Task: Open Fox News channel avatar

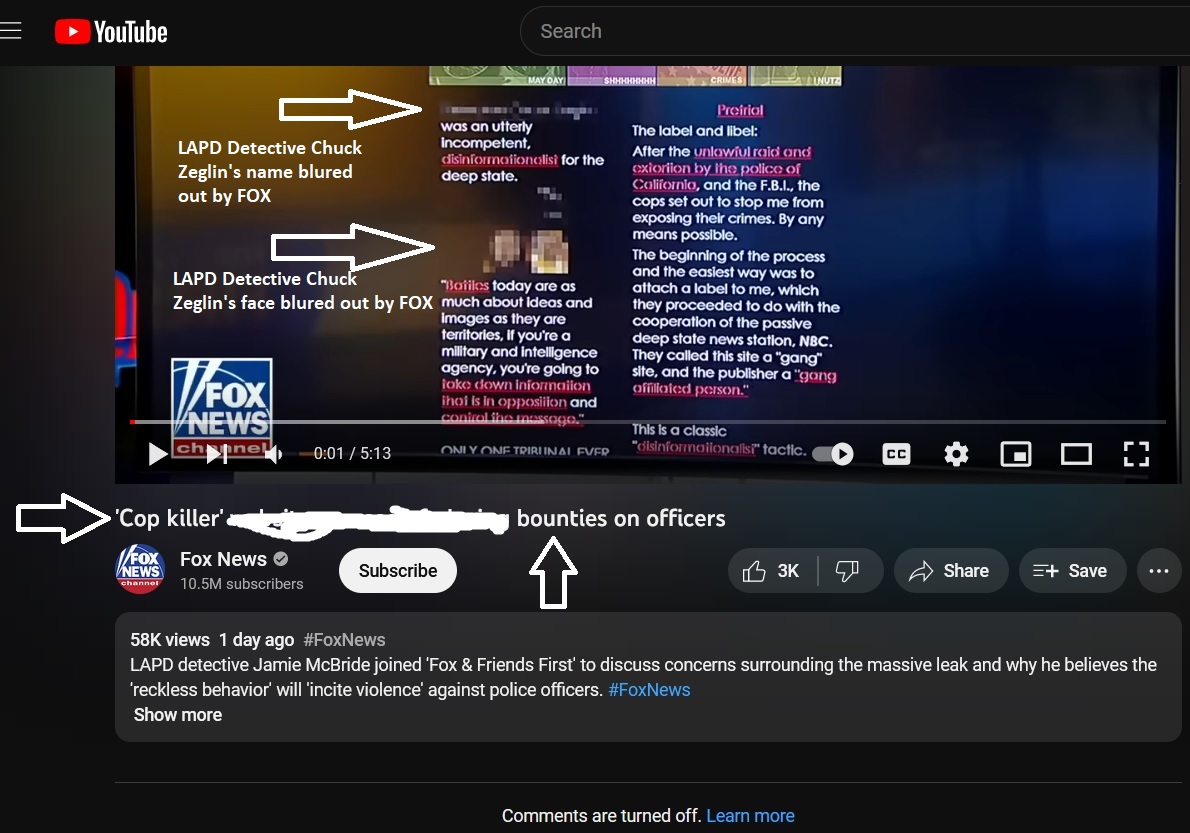Action: click(140, 569)
